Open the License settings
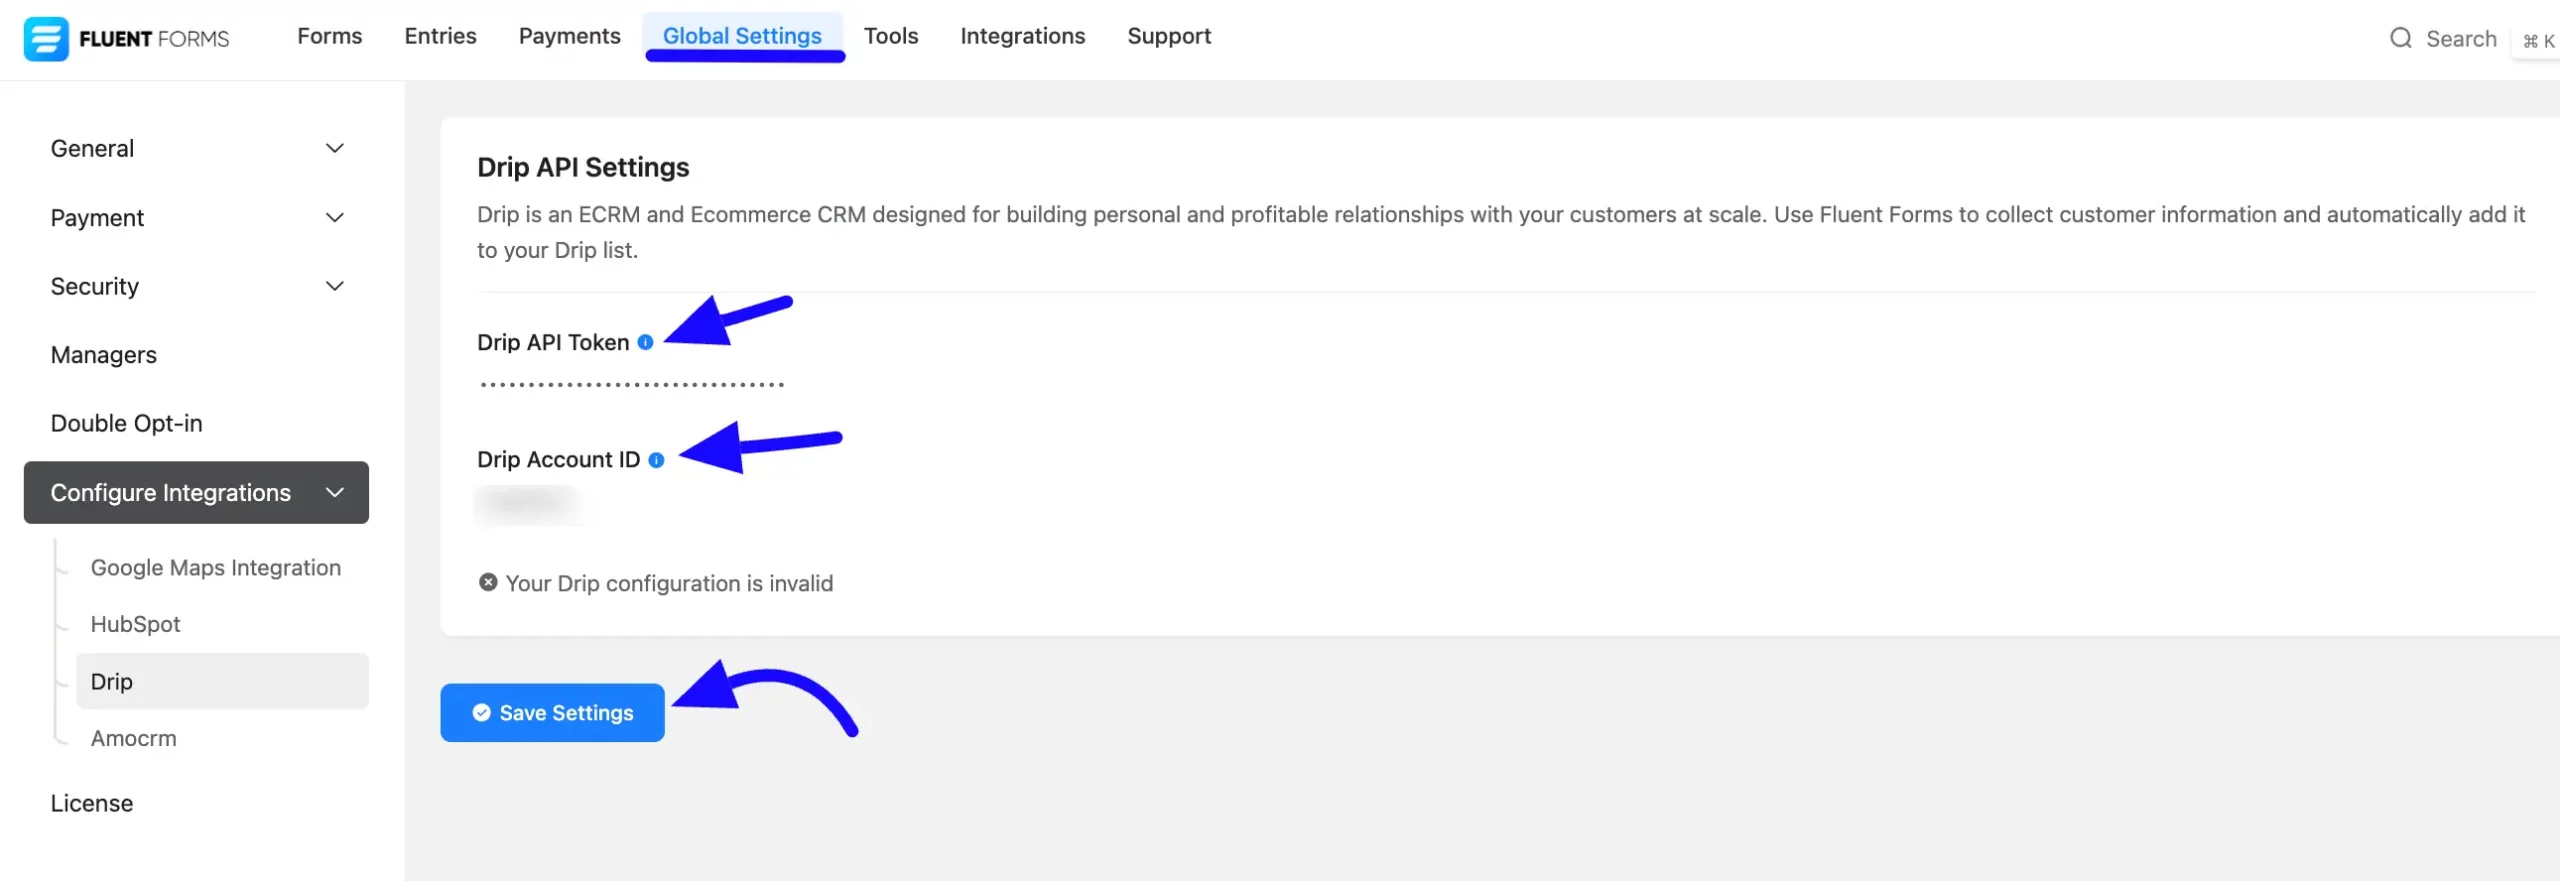This screenshot has width=2560, height=881. point(92,803)
